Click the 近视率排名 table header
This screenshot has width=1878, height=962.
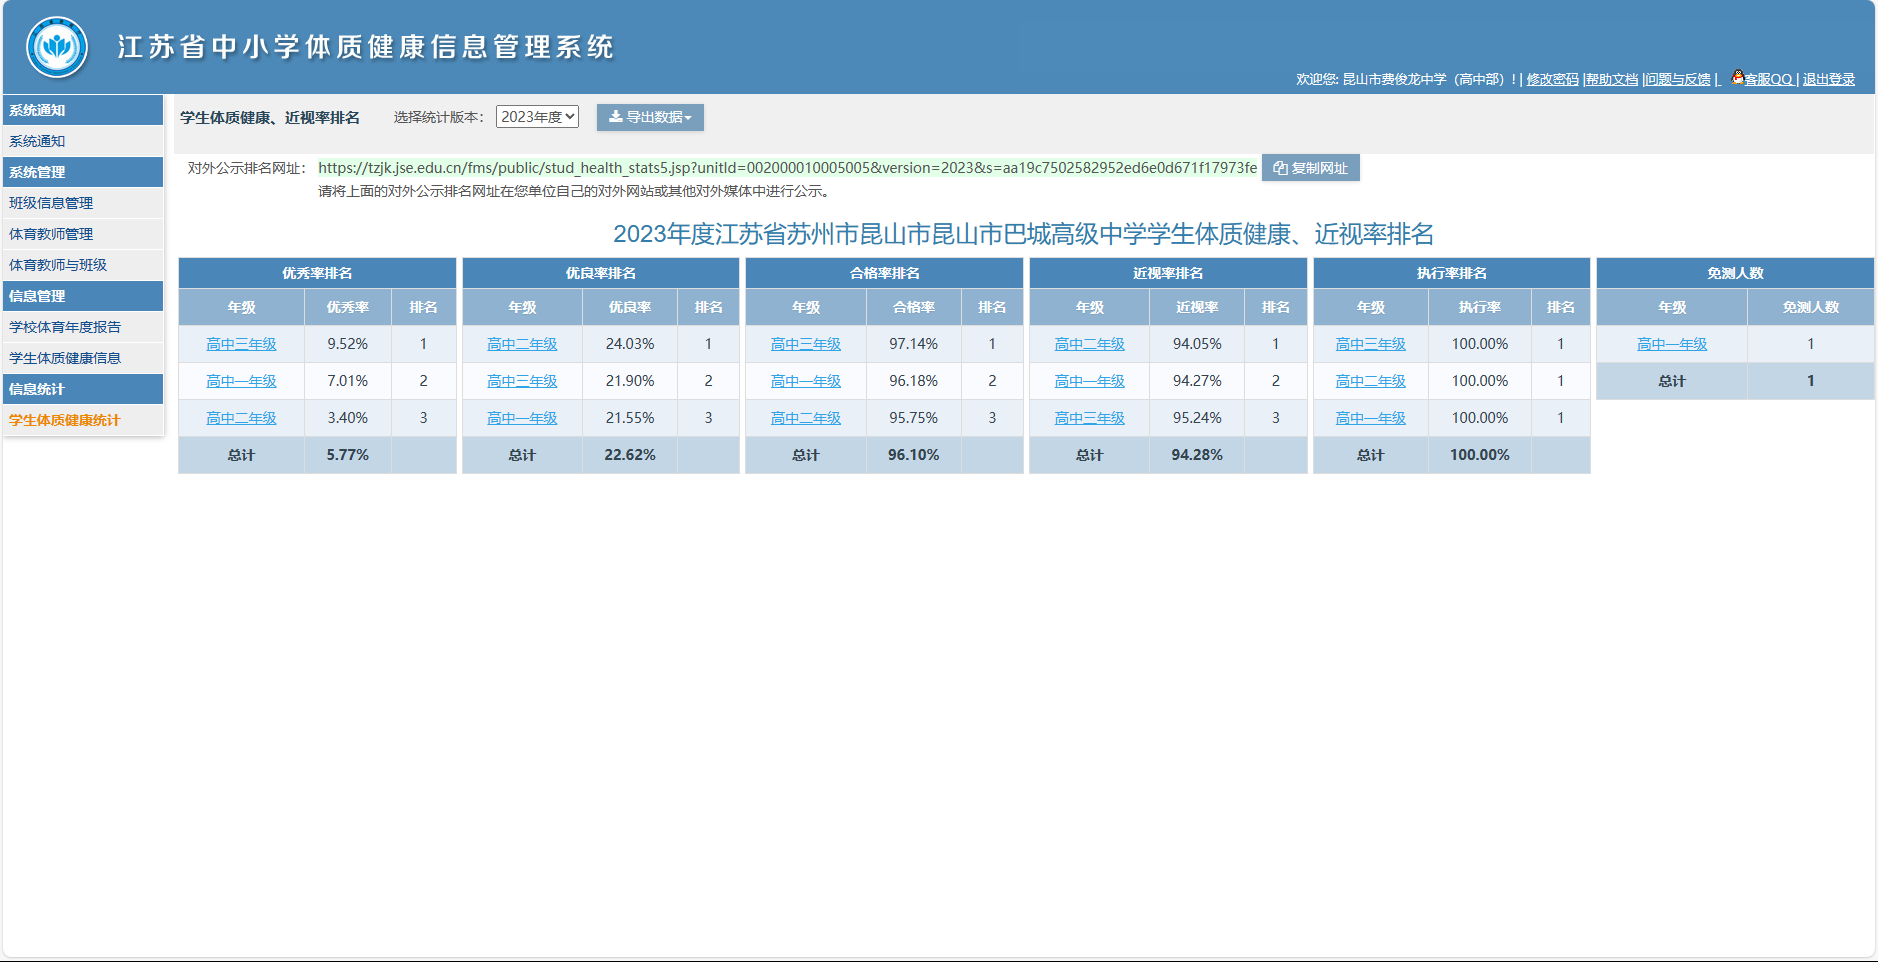coord(1168,273)
